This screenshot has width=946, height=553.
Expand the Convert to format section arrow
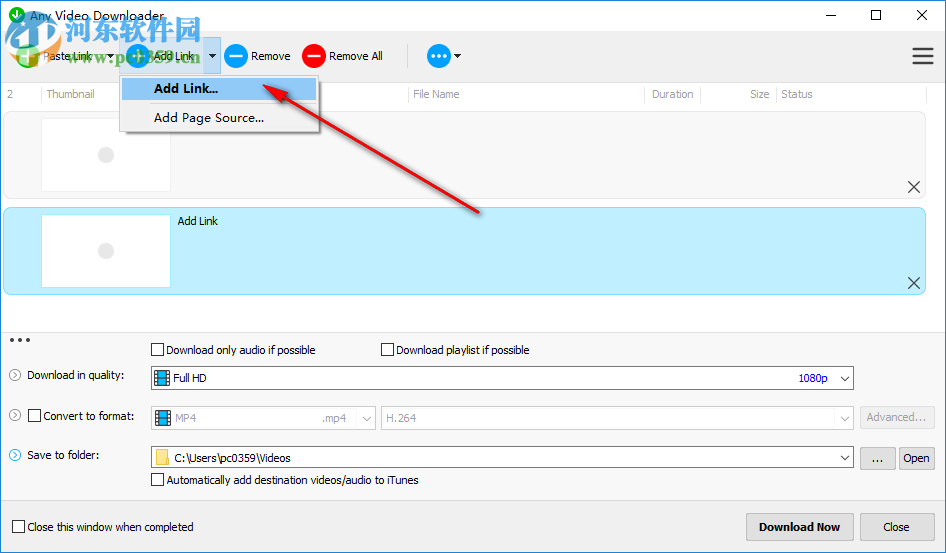(15, 415)
